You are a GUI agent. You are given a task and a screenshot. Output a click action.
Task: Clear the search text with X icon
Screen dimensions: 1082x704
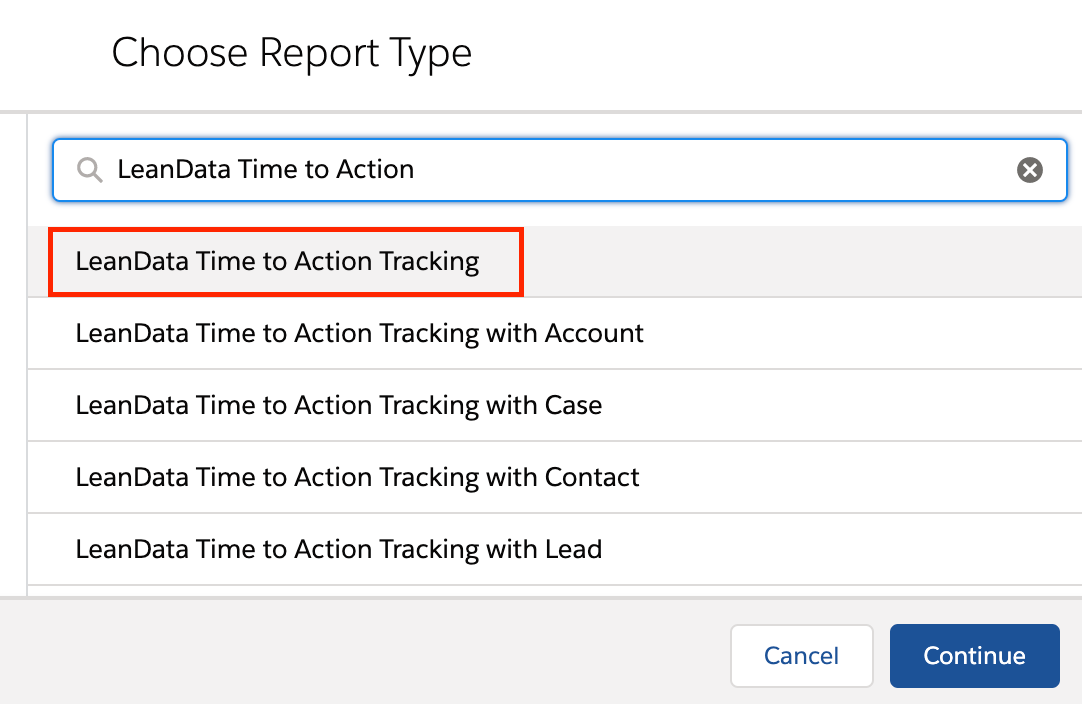pyautogui.click(x=1029, y=170)
